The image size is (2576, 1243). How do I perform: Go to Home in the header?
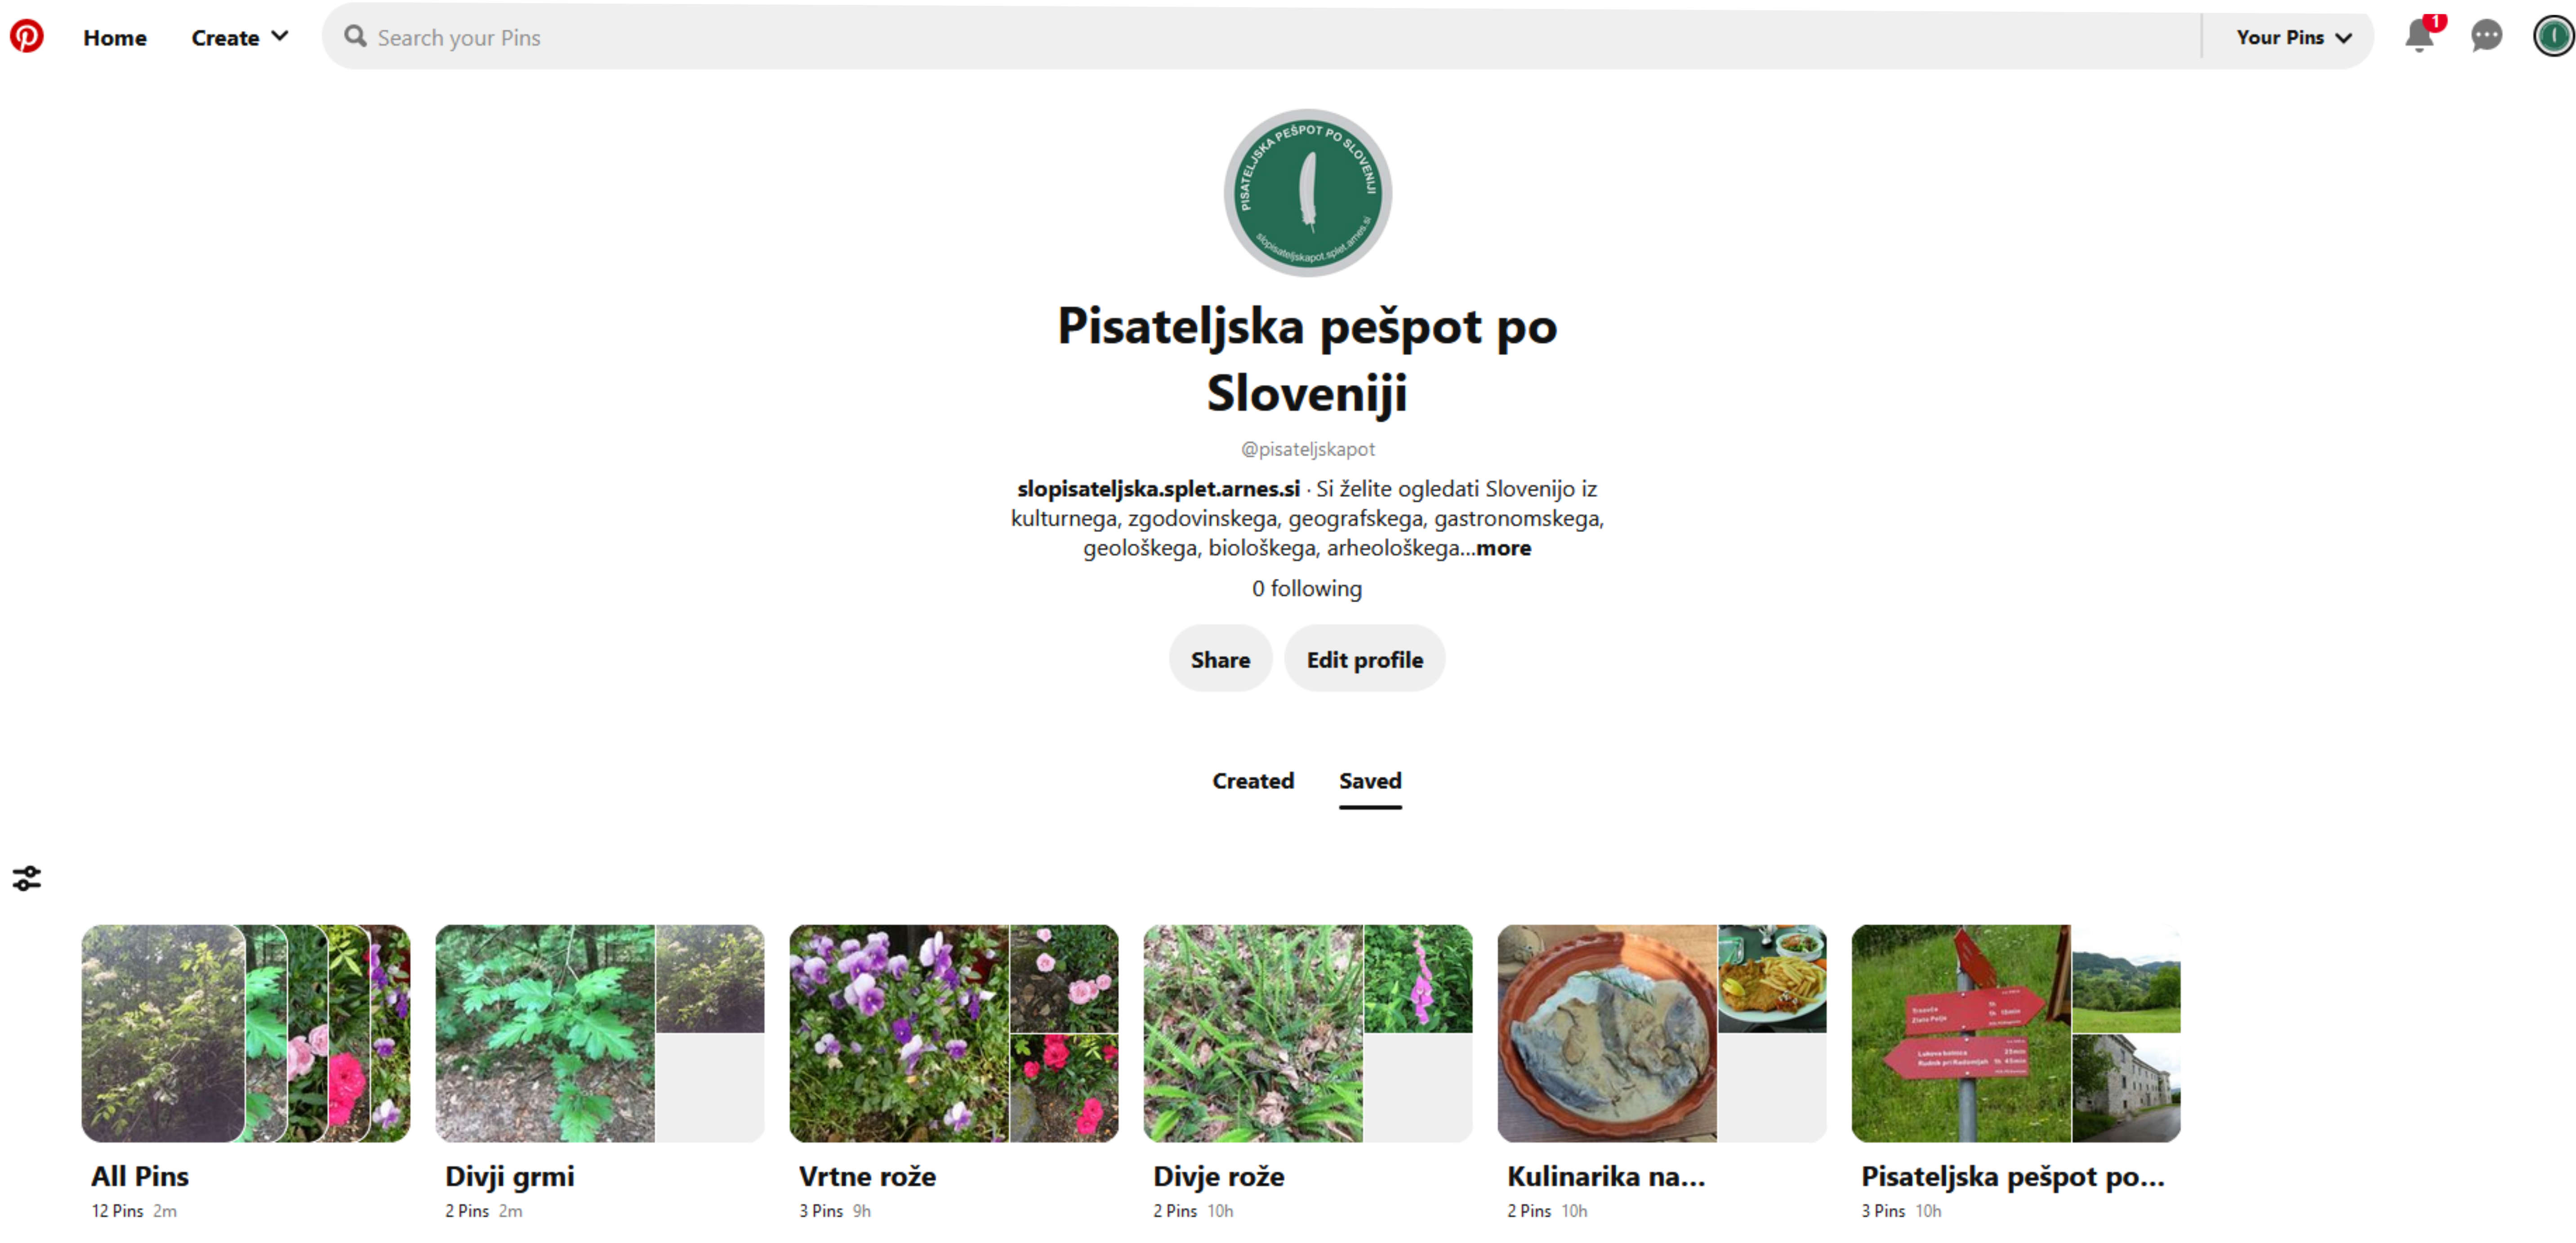pos(115,37)
